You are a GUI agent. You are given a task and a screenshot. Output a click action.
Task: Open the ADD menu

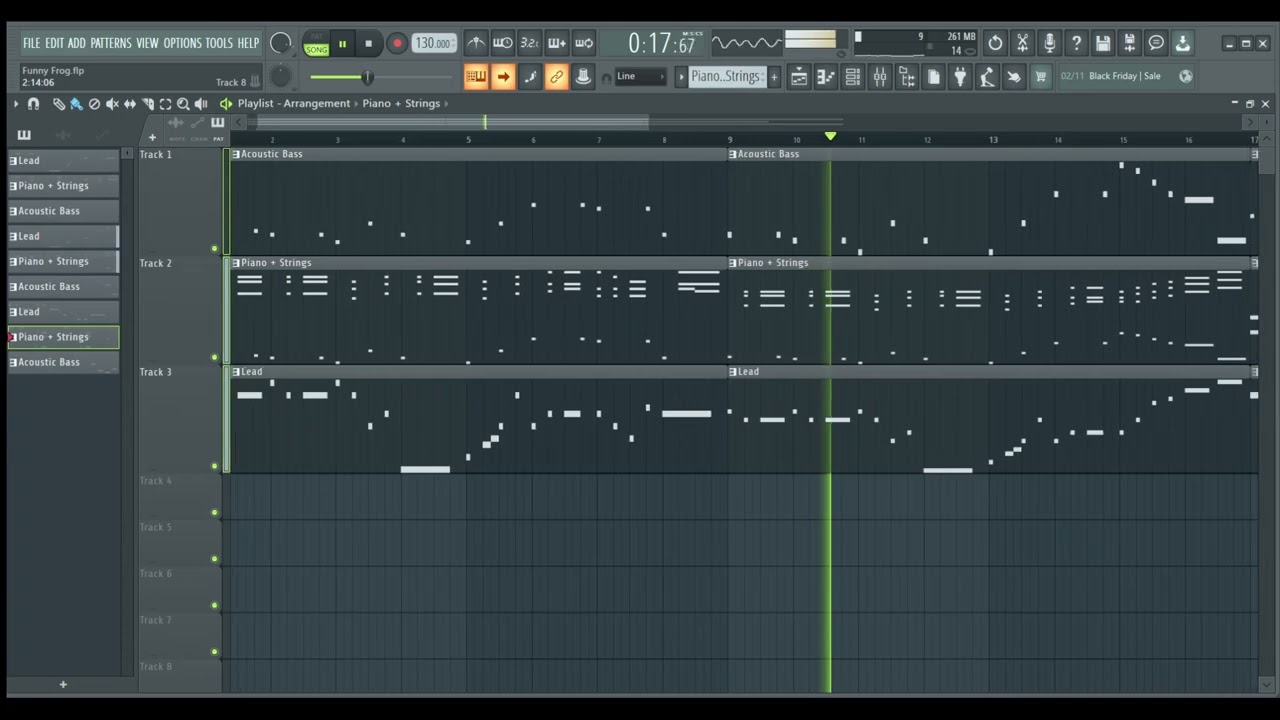click(77, 43)
